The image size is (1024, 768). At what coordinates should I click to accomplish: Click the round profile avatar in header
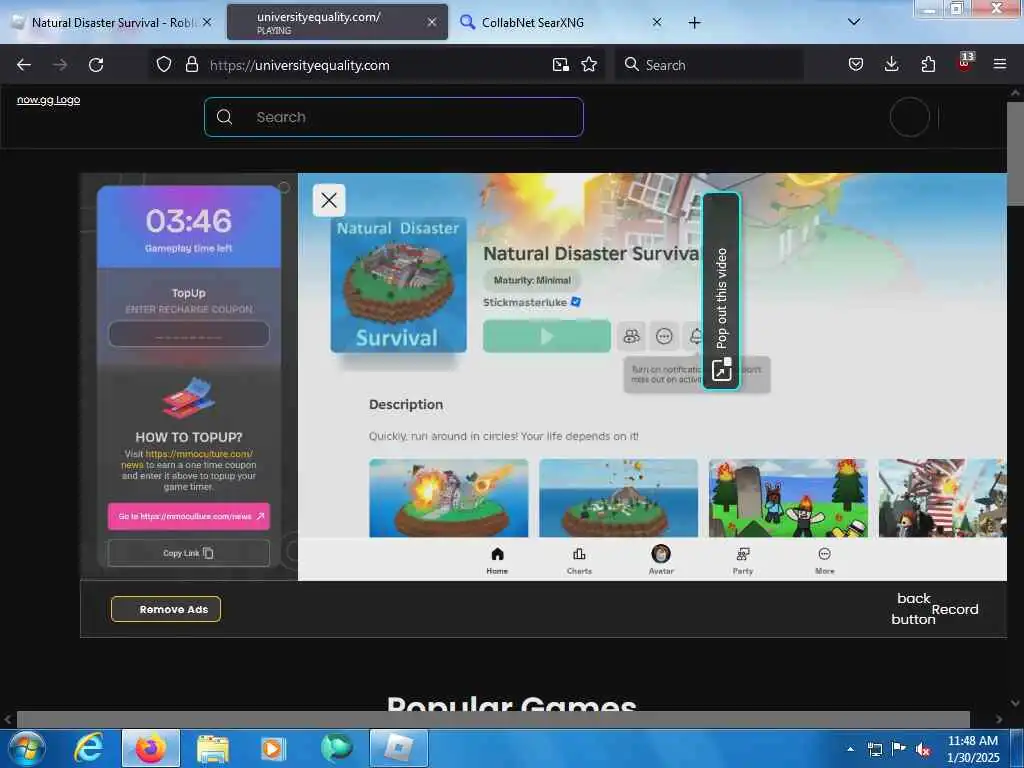[909, 117]
